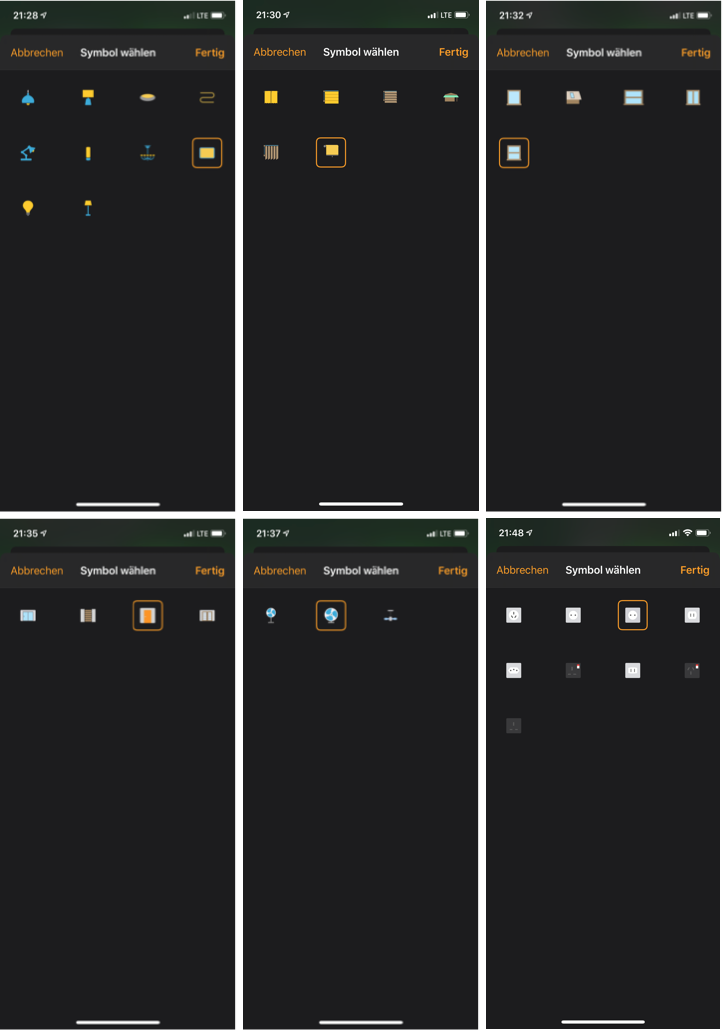Select the LED light strip symbol
This screenshot has width=723, height=1030.
coord(207,97)
